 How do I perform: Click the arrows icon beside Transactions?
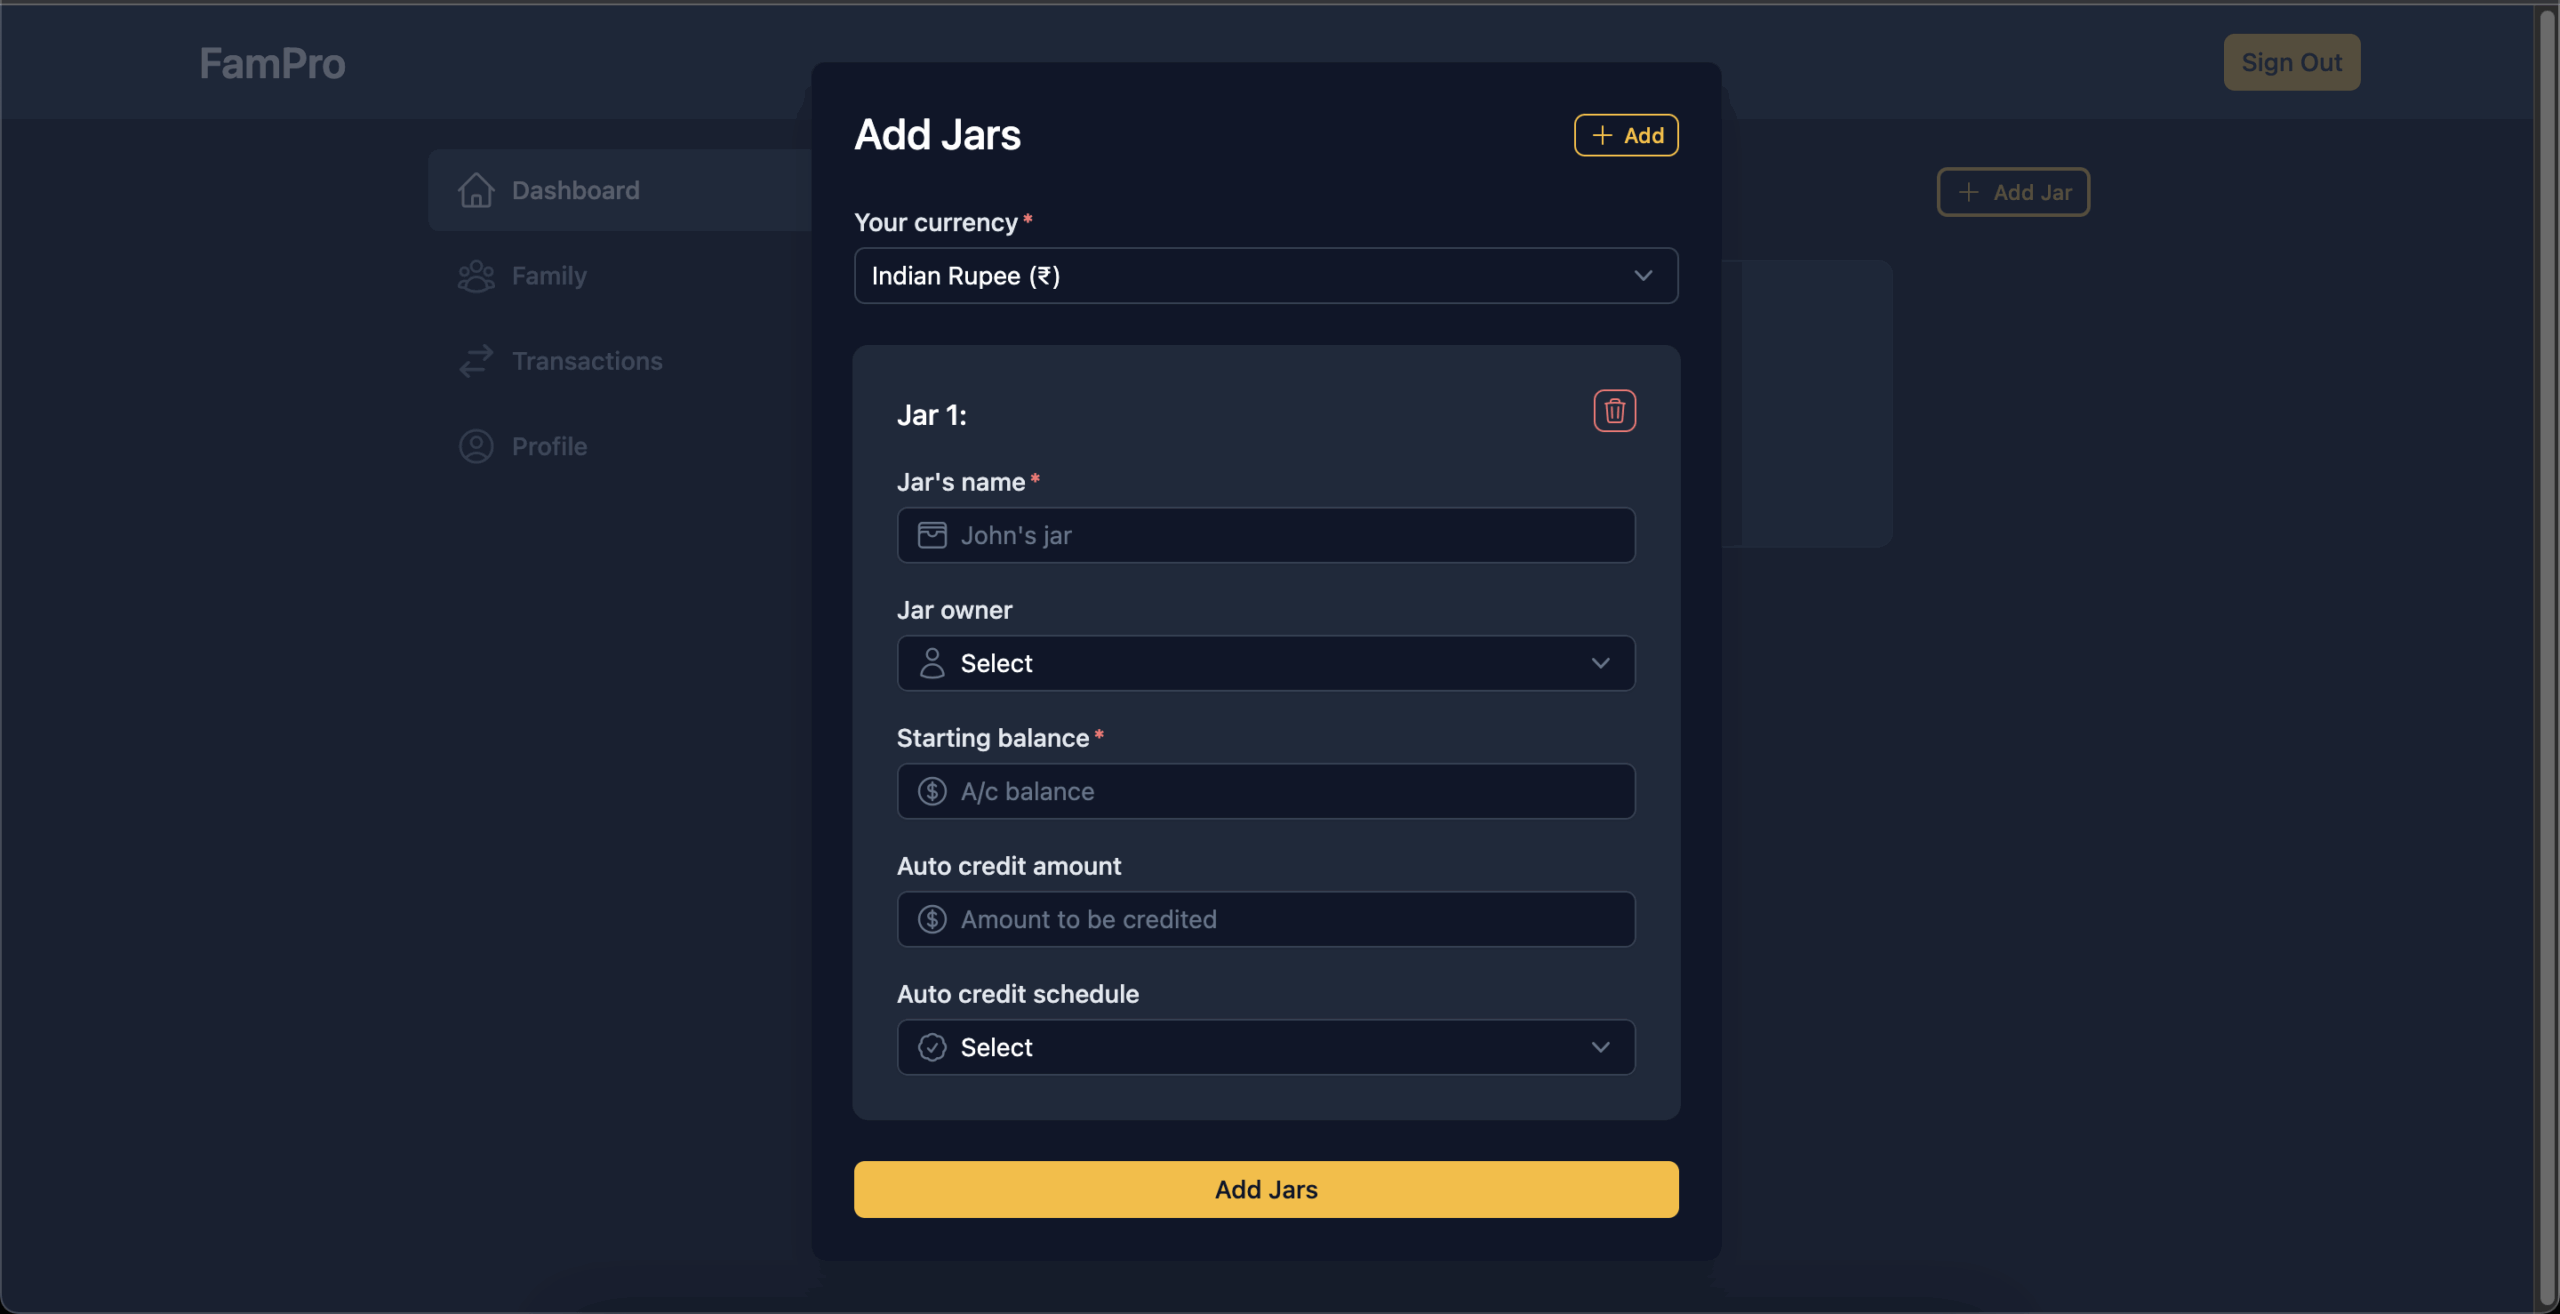pos(476,361)
